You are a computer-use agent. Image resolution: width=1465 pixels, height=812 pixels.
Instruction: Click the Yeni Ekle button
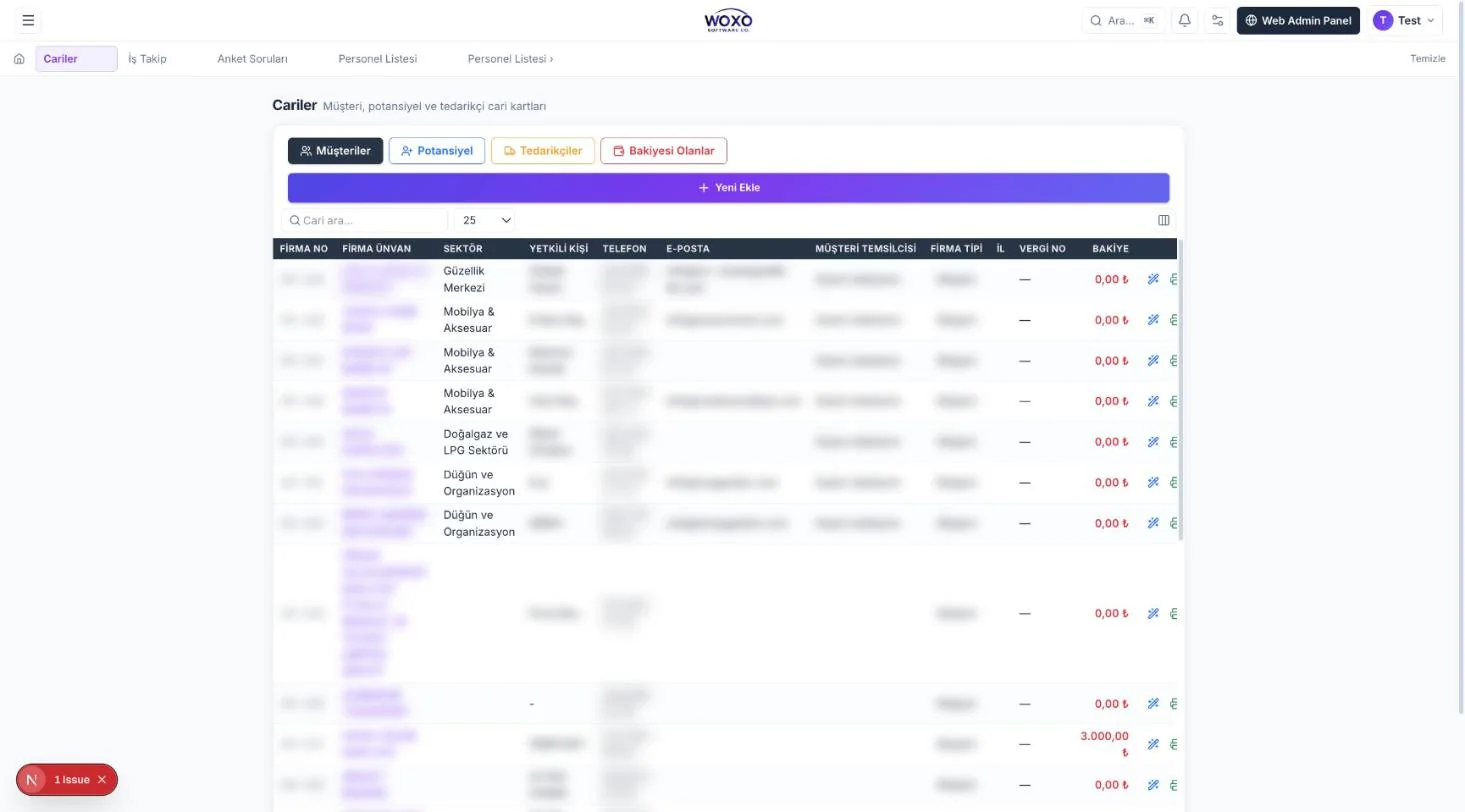728,187
